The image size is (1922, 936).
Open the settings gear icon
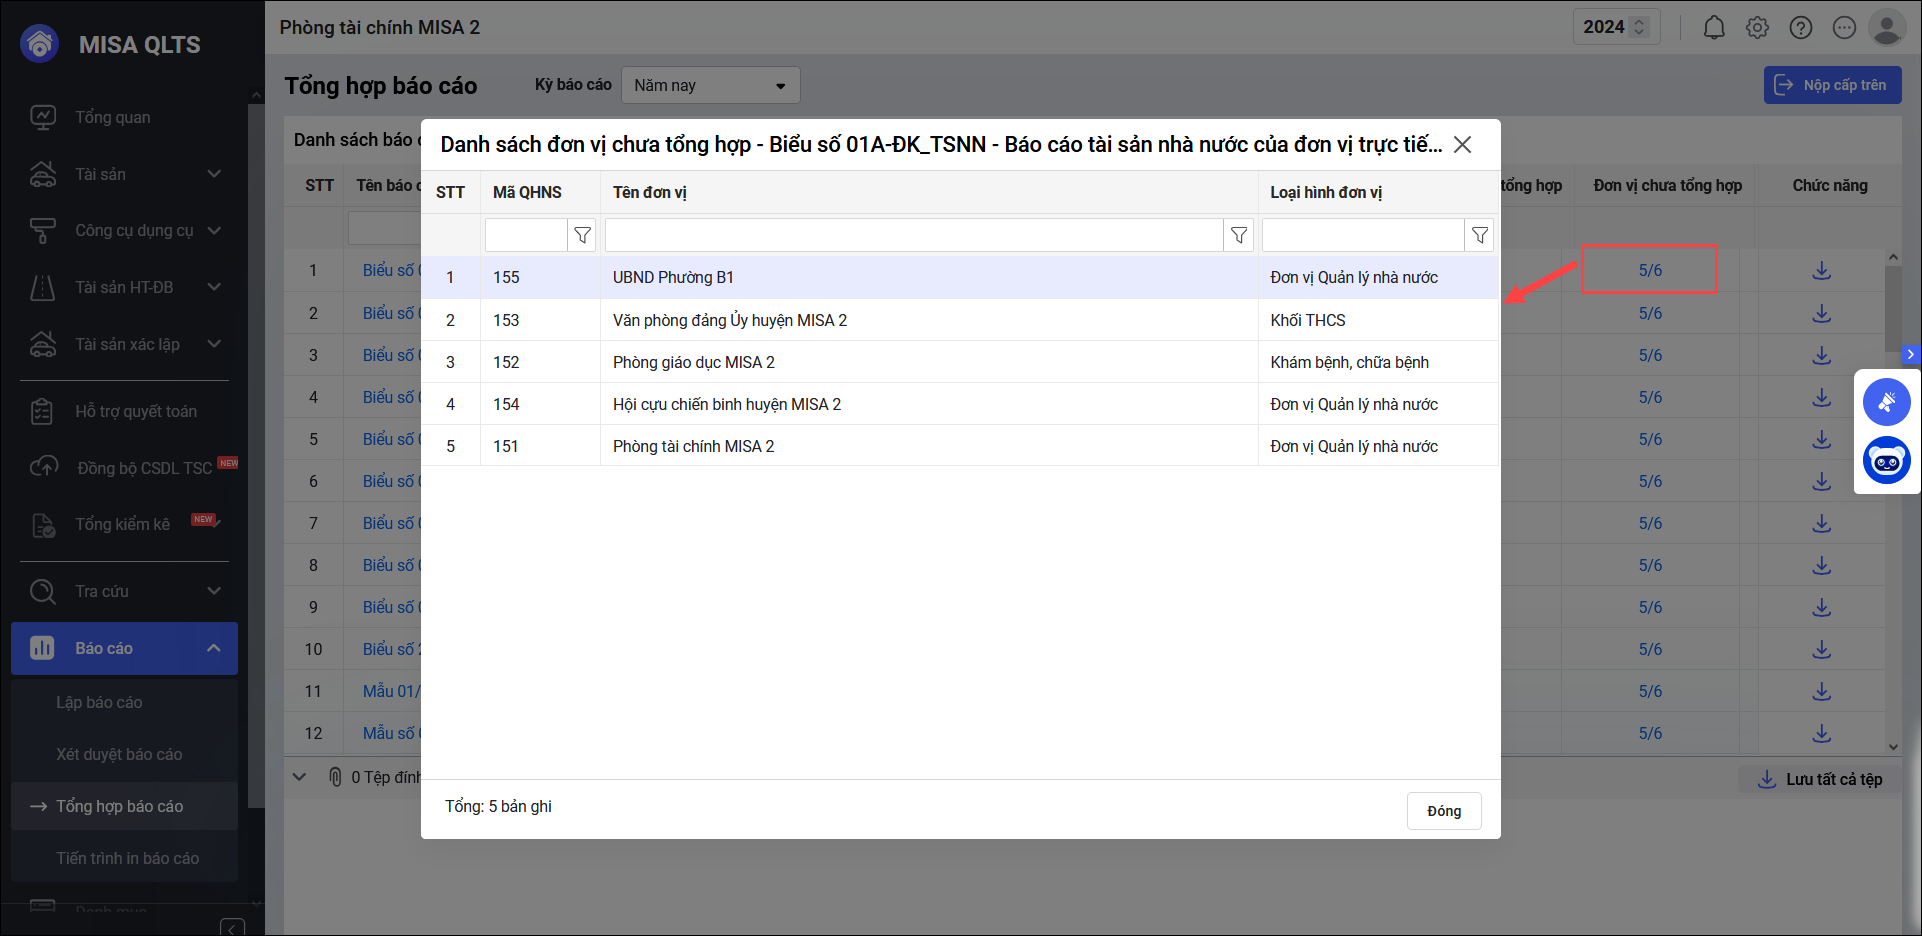pos(1757,28)
